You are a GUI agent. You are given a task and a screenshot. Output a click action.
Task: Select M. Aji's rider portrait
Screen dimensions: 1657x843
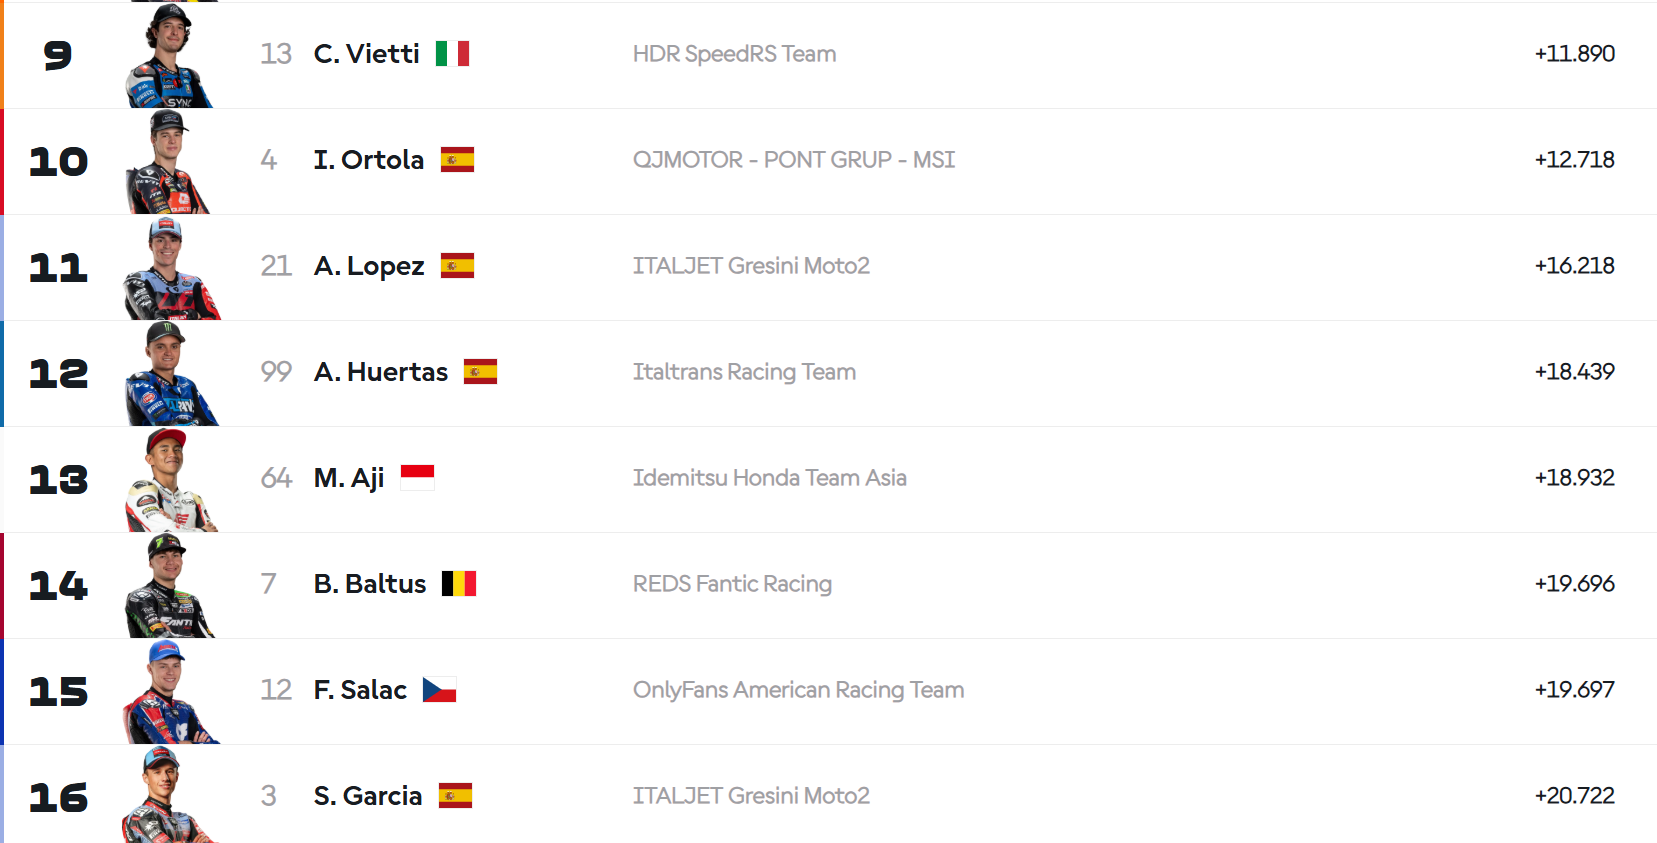(170, 480)
